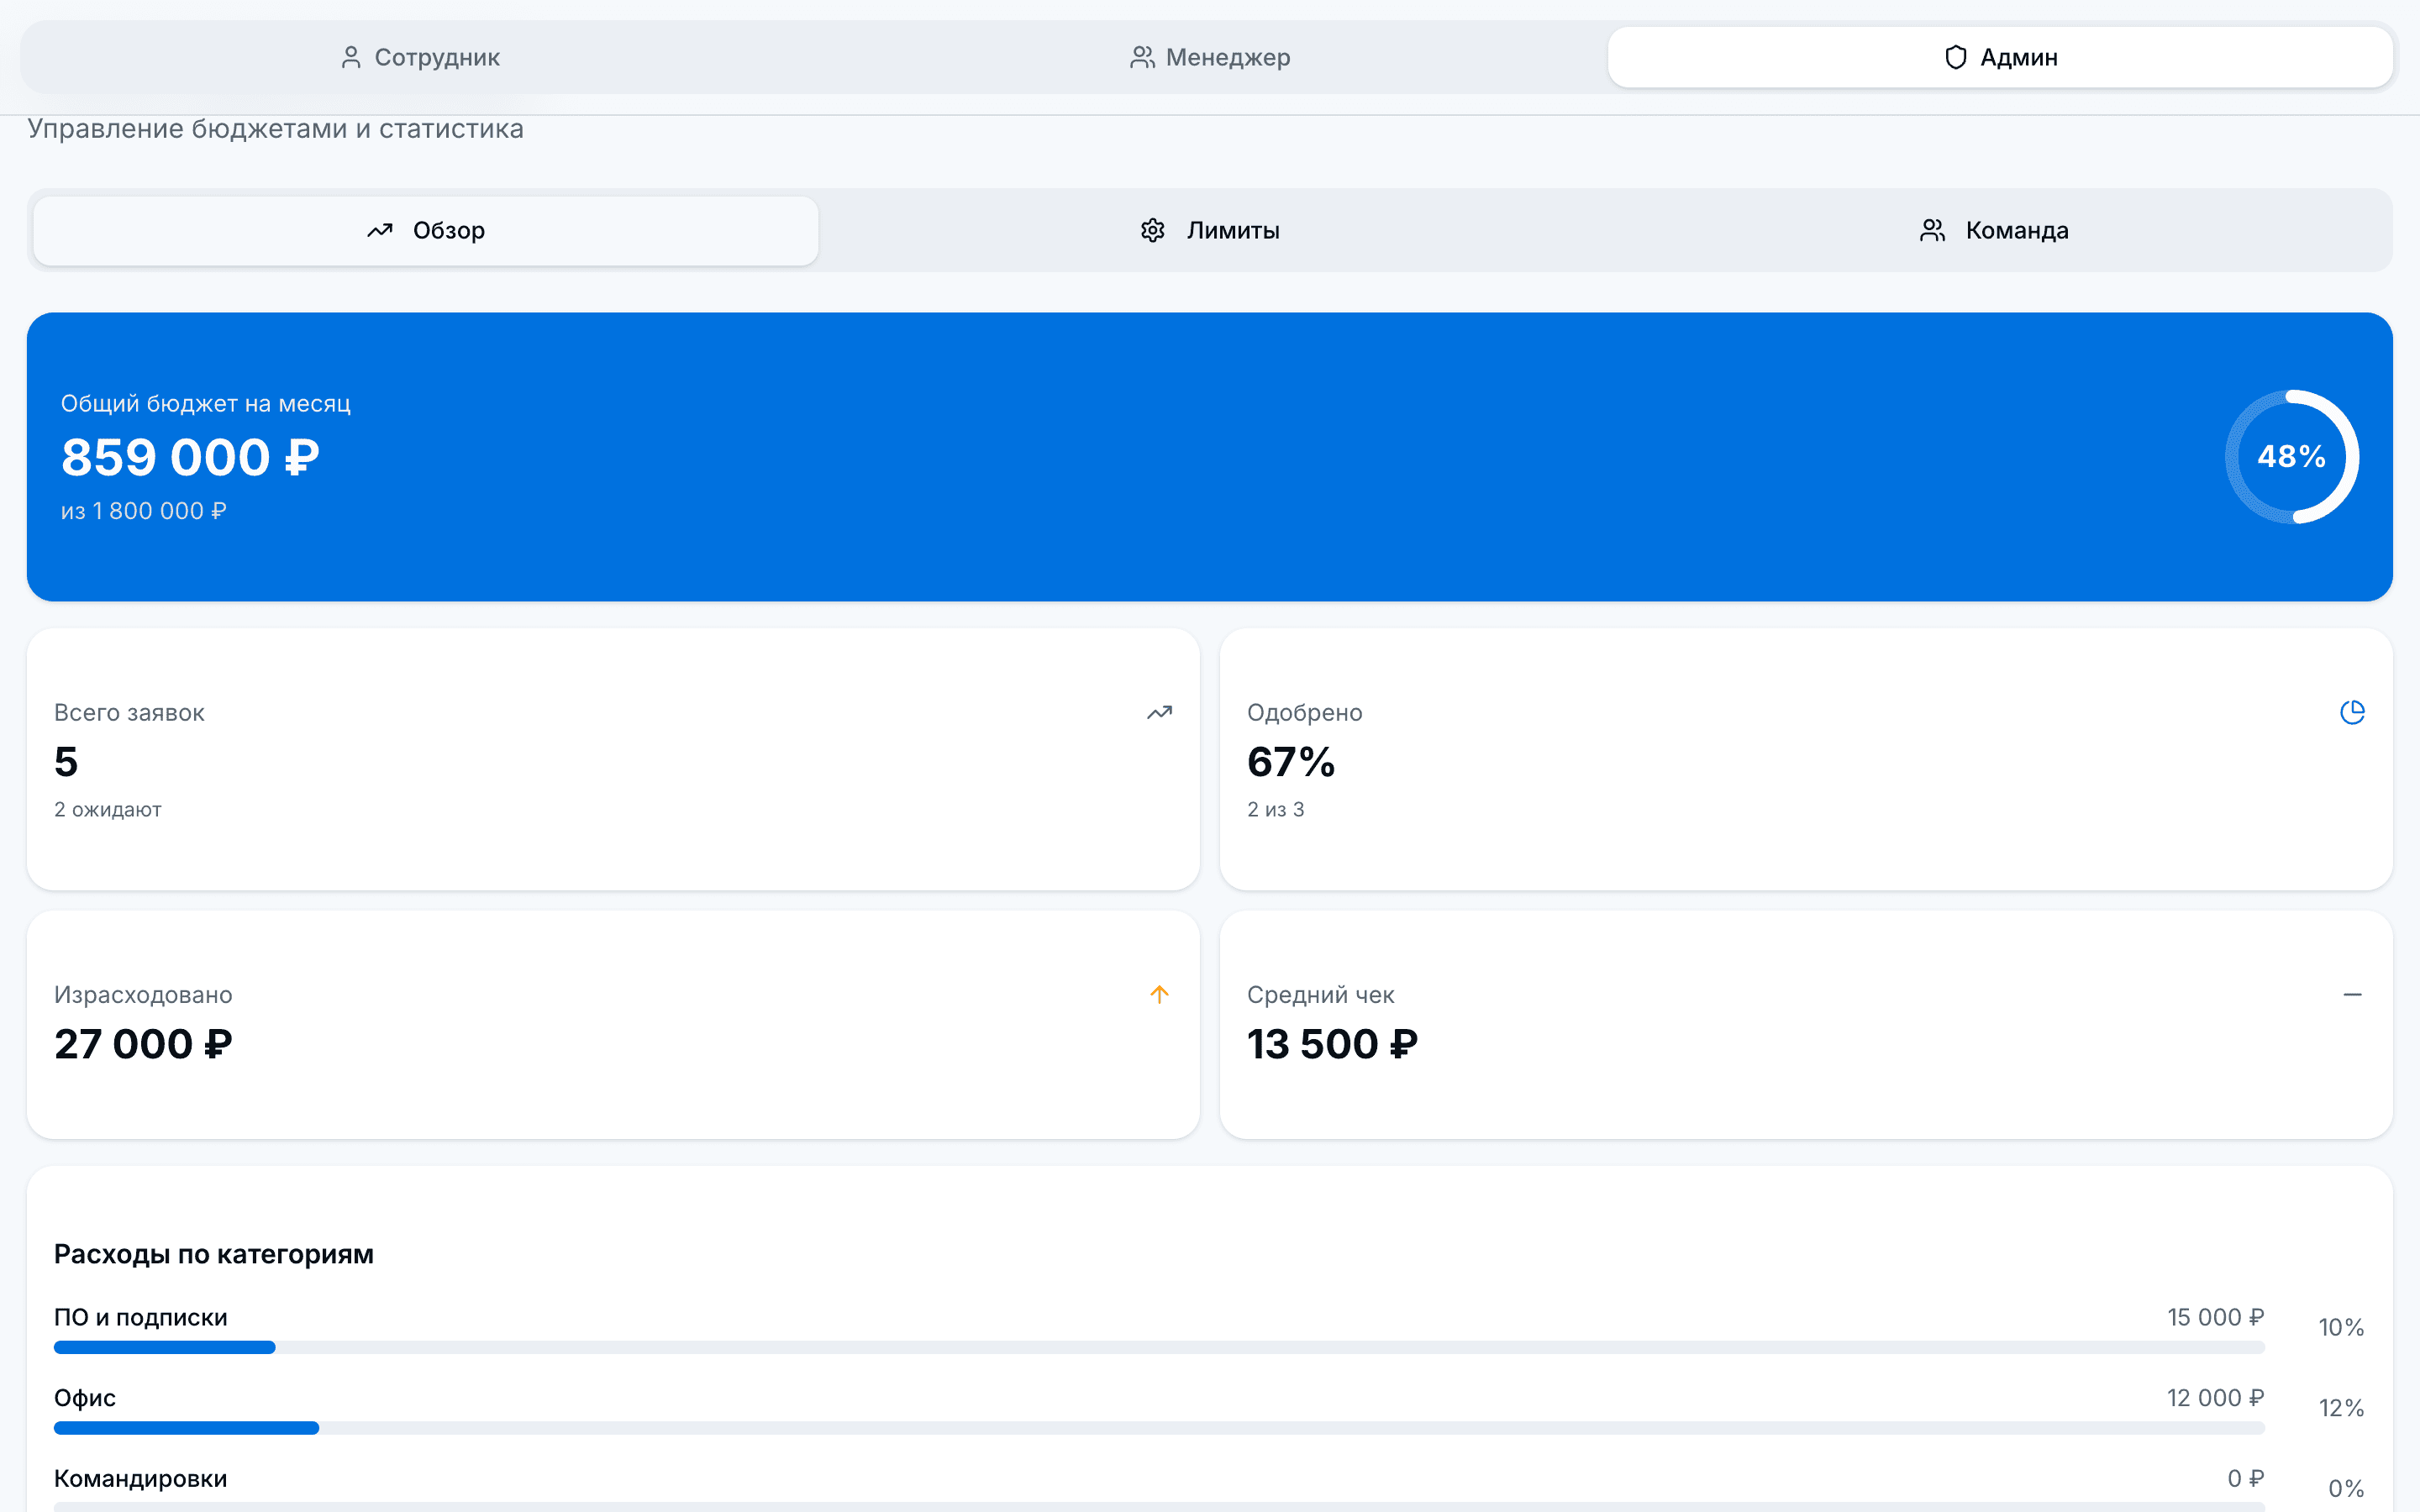Click the 'Одобрено' label
The image size is (2420, 1512).
[x=1304, y=713]
